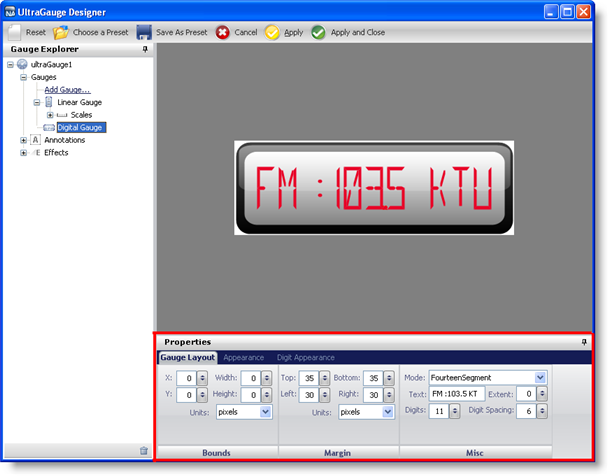Select Digital Gauge in the tree
Screen dimensions: 609x476
[x=81, y=127]
